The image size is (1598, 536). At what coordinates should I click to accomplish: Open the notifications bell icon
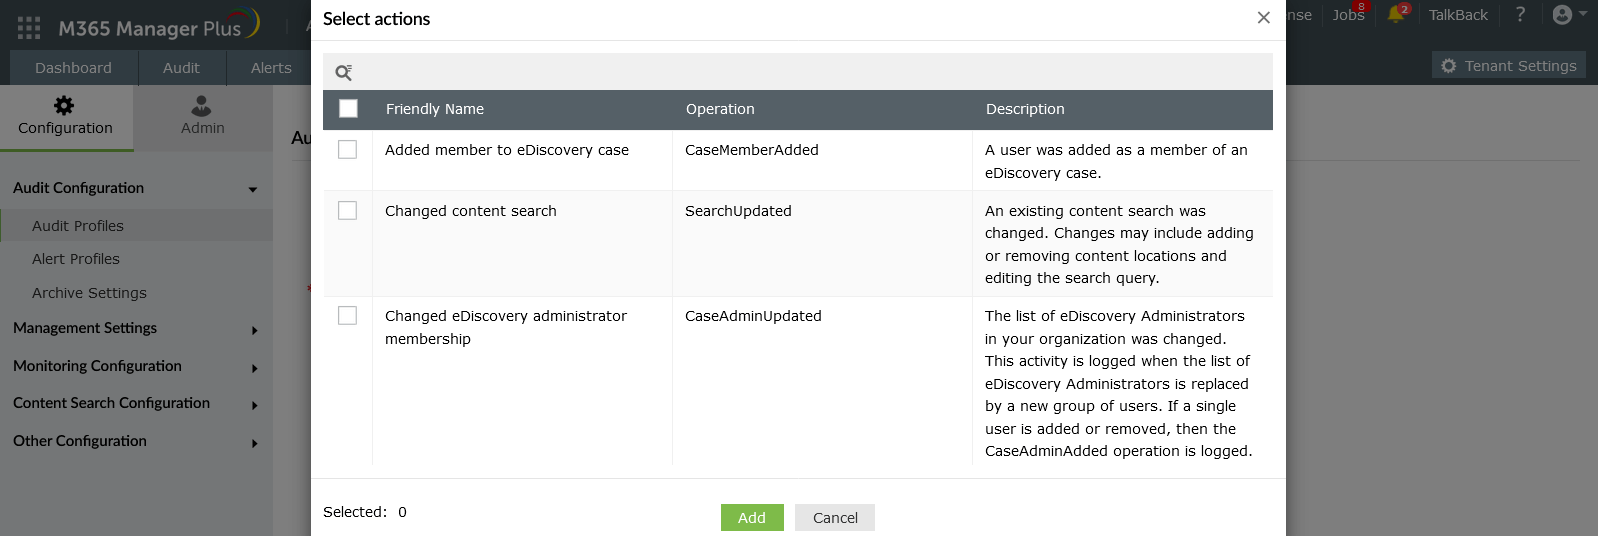(1396, 15)
